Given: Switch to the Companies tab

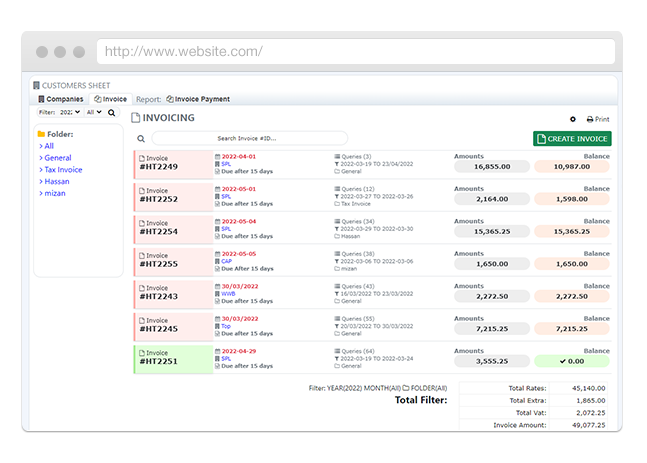Looking at the screenshot, I should click(61, 99).
